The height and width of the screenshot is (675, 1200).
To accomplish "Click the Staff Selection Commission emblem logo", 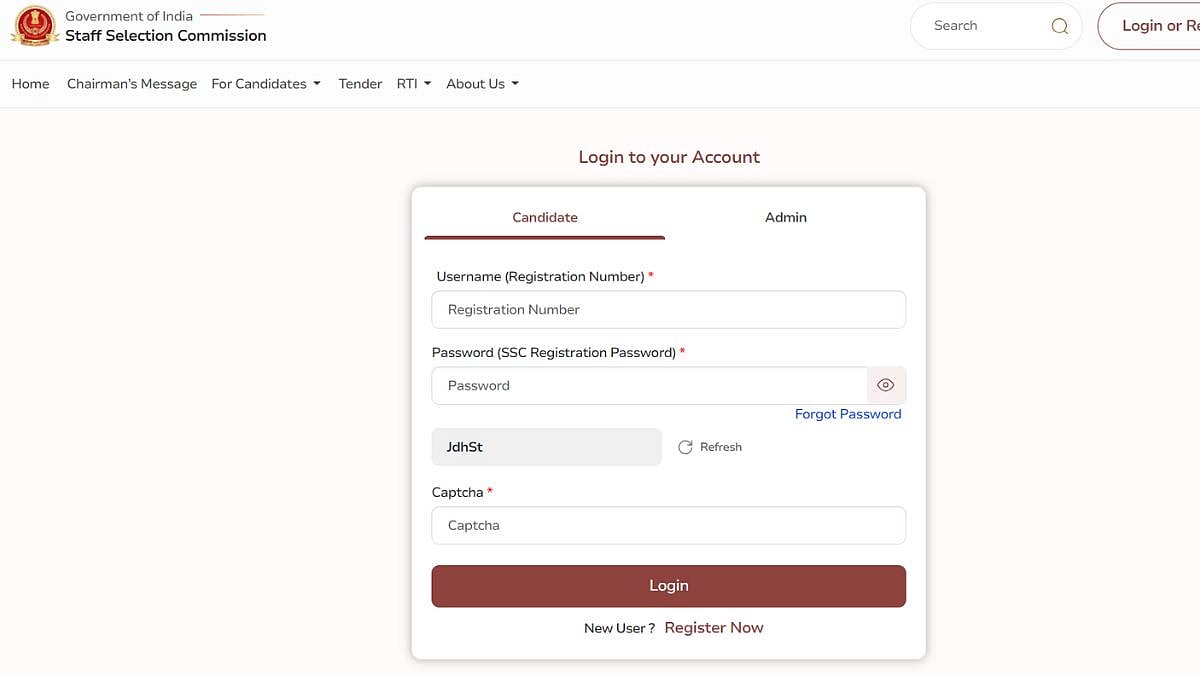I will point(34,27).
